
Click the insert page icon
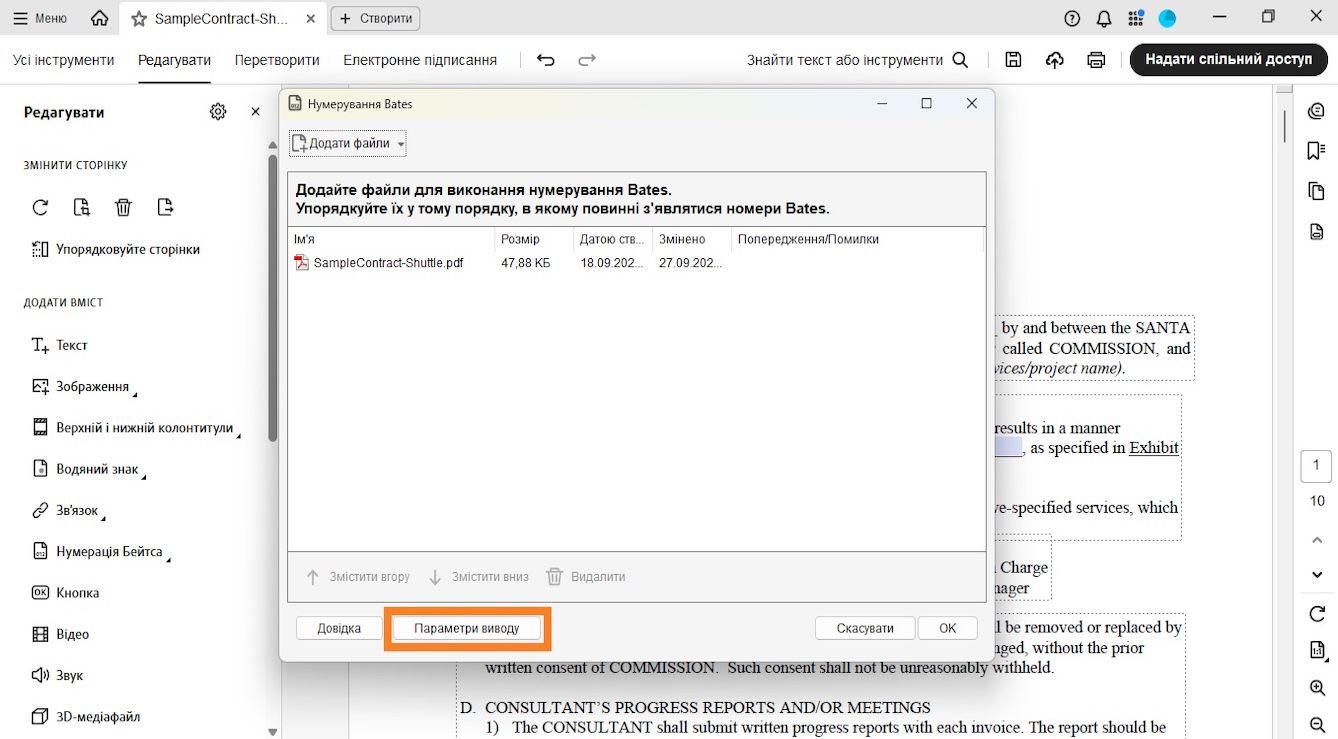click(165, 207)
